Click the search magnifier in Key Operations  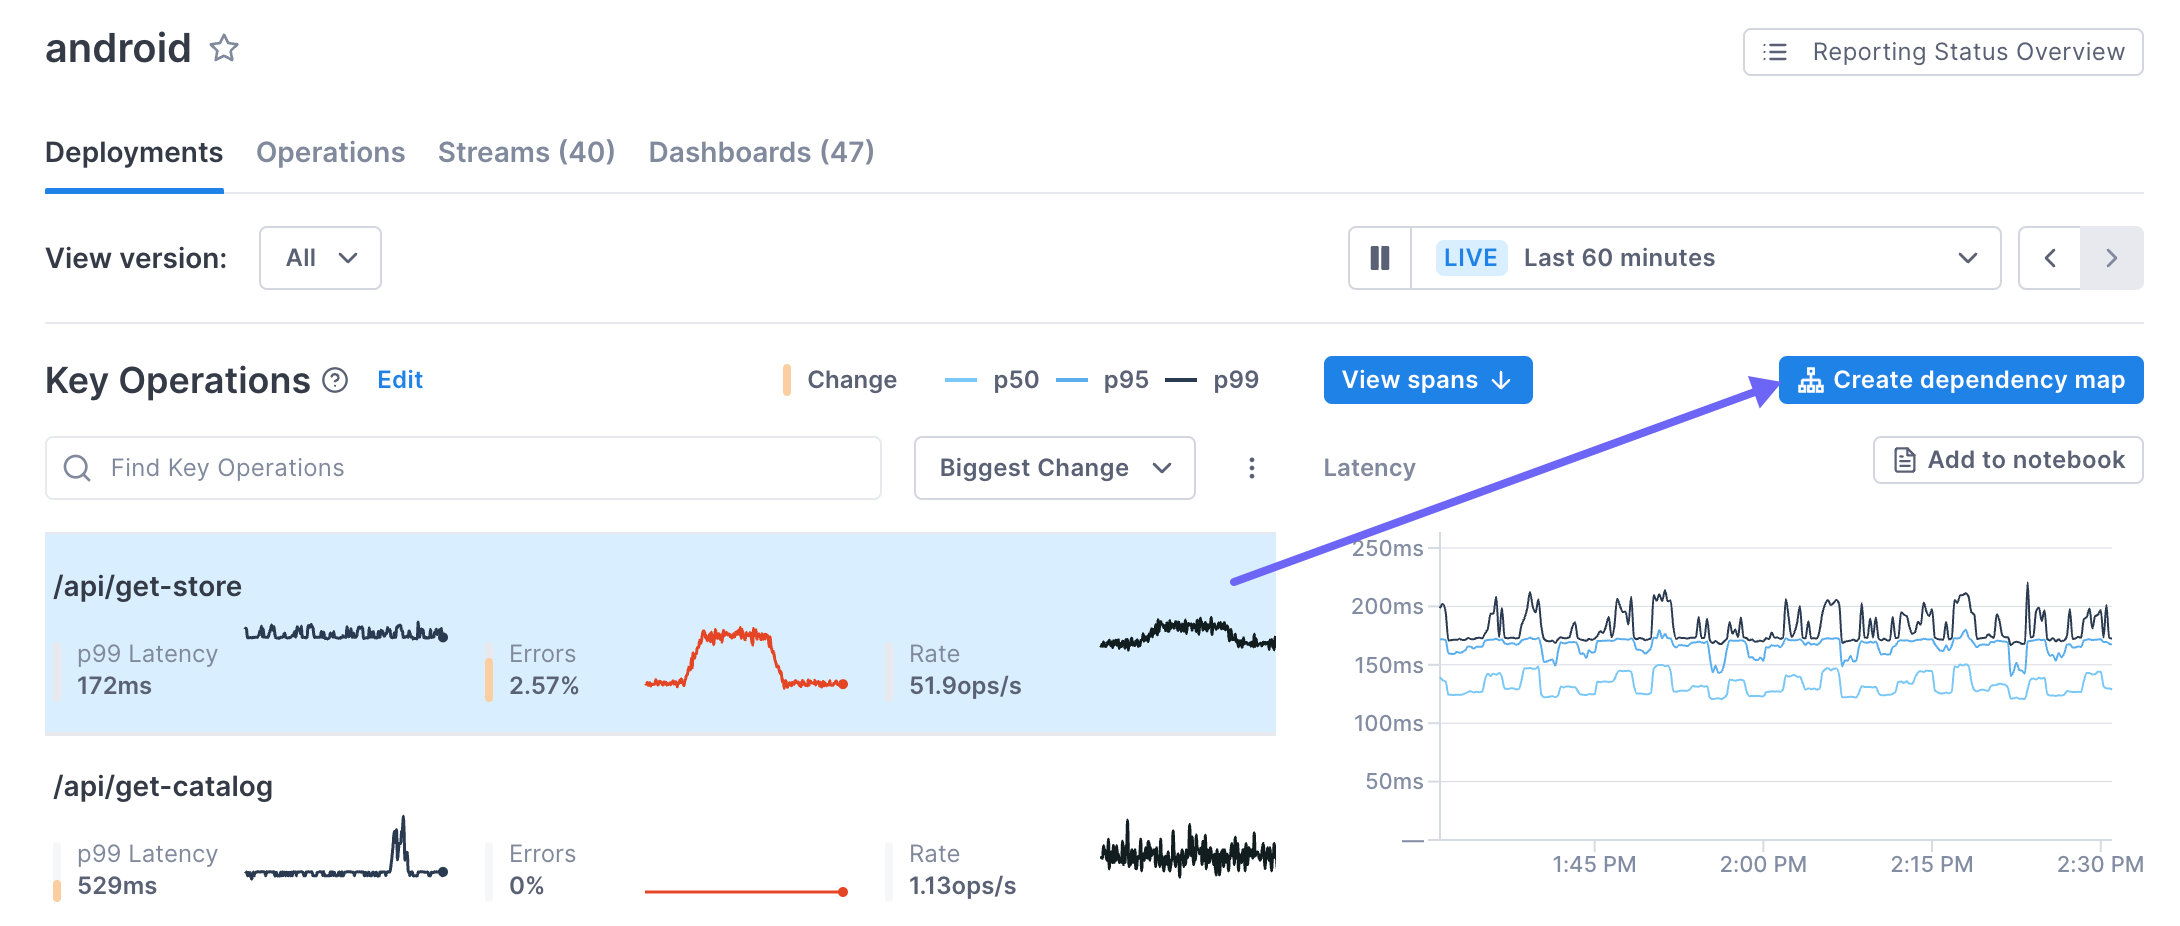tap(78, 467)
